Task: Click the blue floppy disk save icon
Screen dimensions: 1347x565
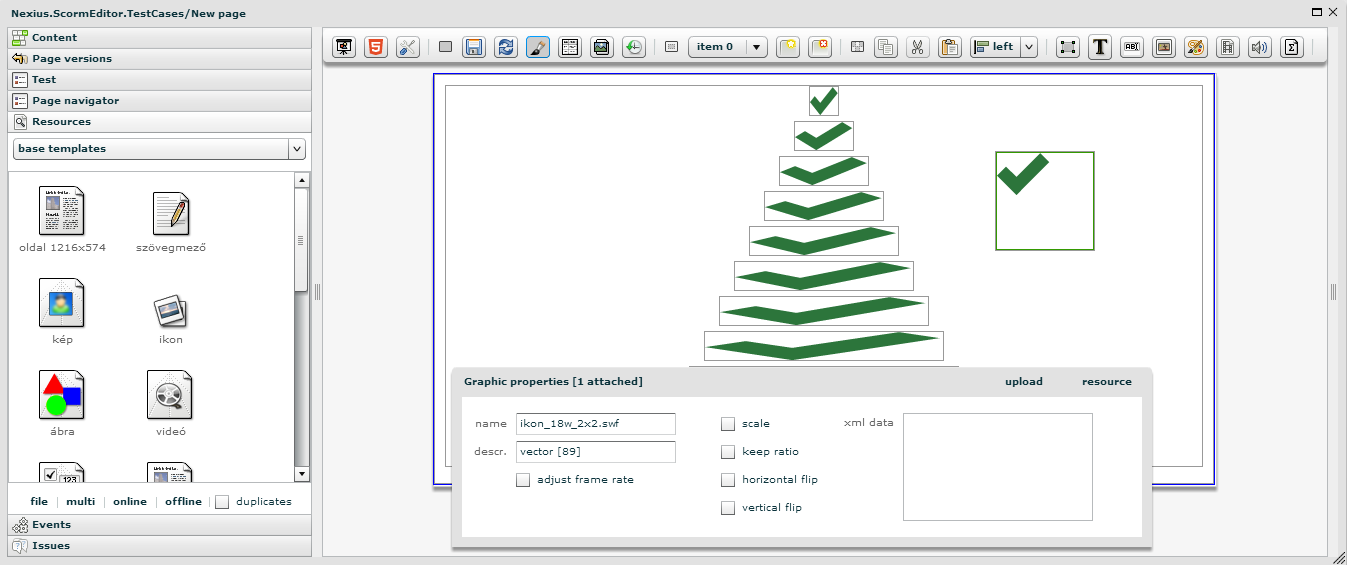Action: [475, 47]
